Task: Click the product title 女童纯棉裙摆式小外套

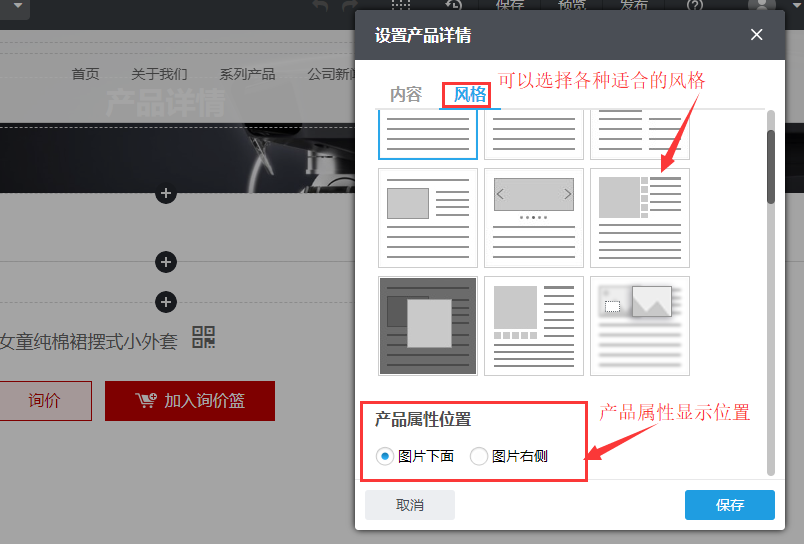Action: (89, 341)
